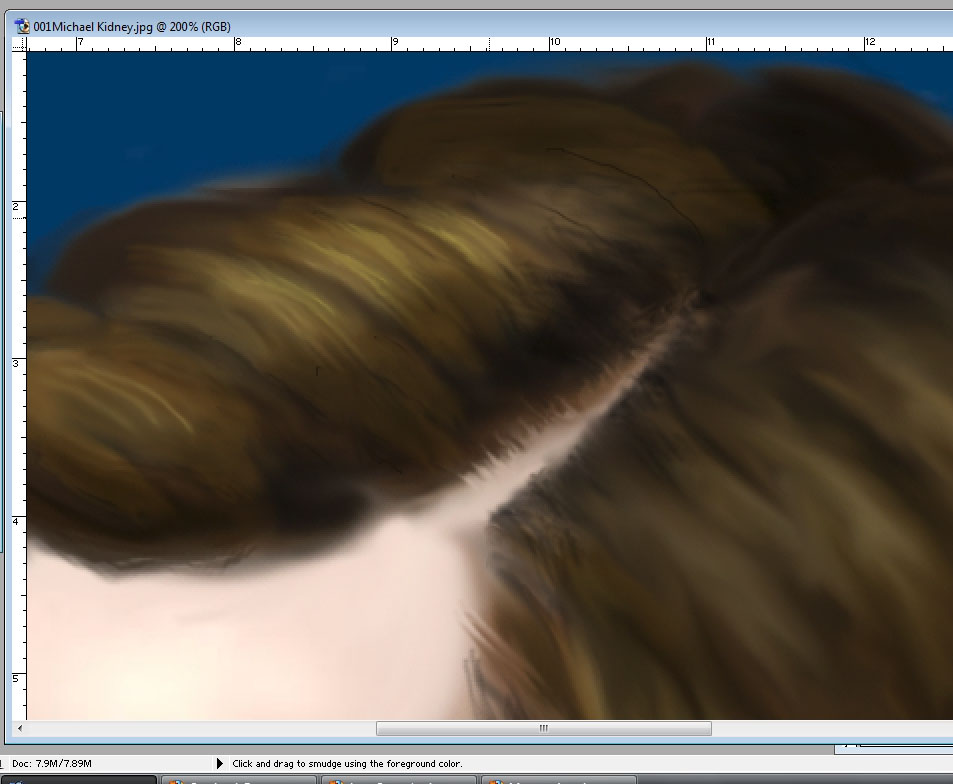
Task: Click the 10 mark on the horizontal ruler
Action: point(553,43)
